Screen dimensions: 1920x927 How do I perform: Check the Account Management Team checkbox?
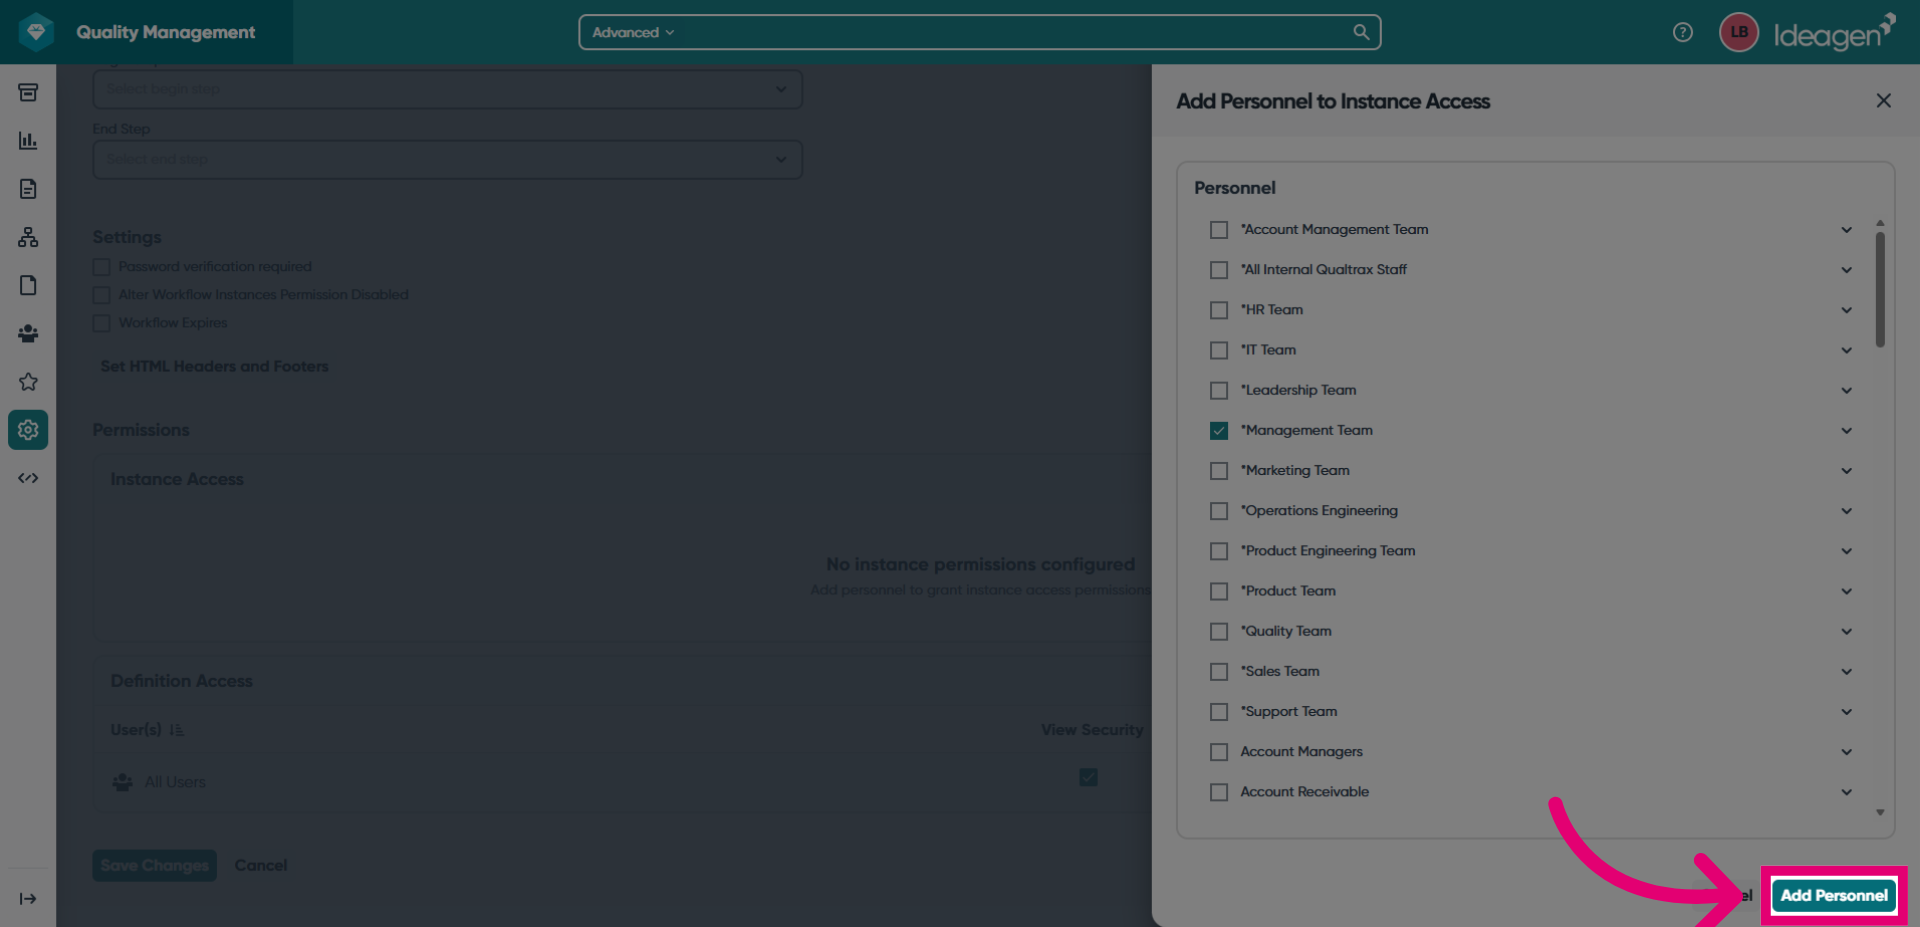pos(1219,230)
